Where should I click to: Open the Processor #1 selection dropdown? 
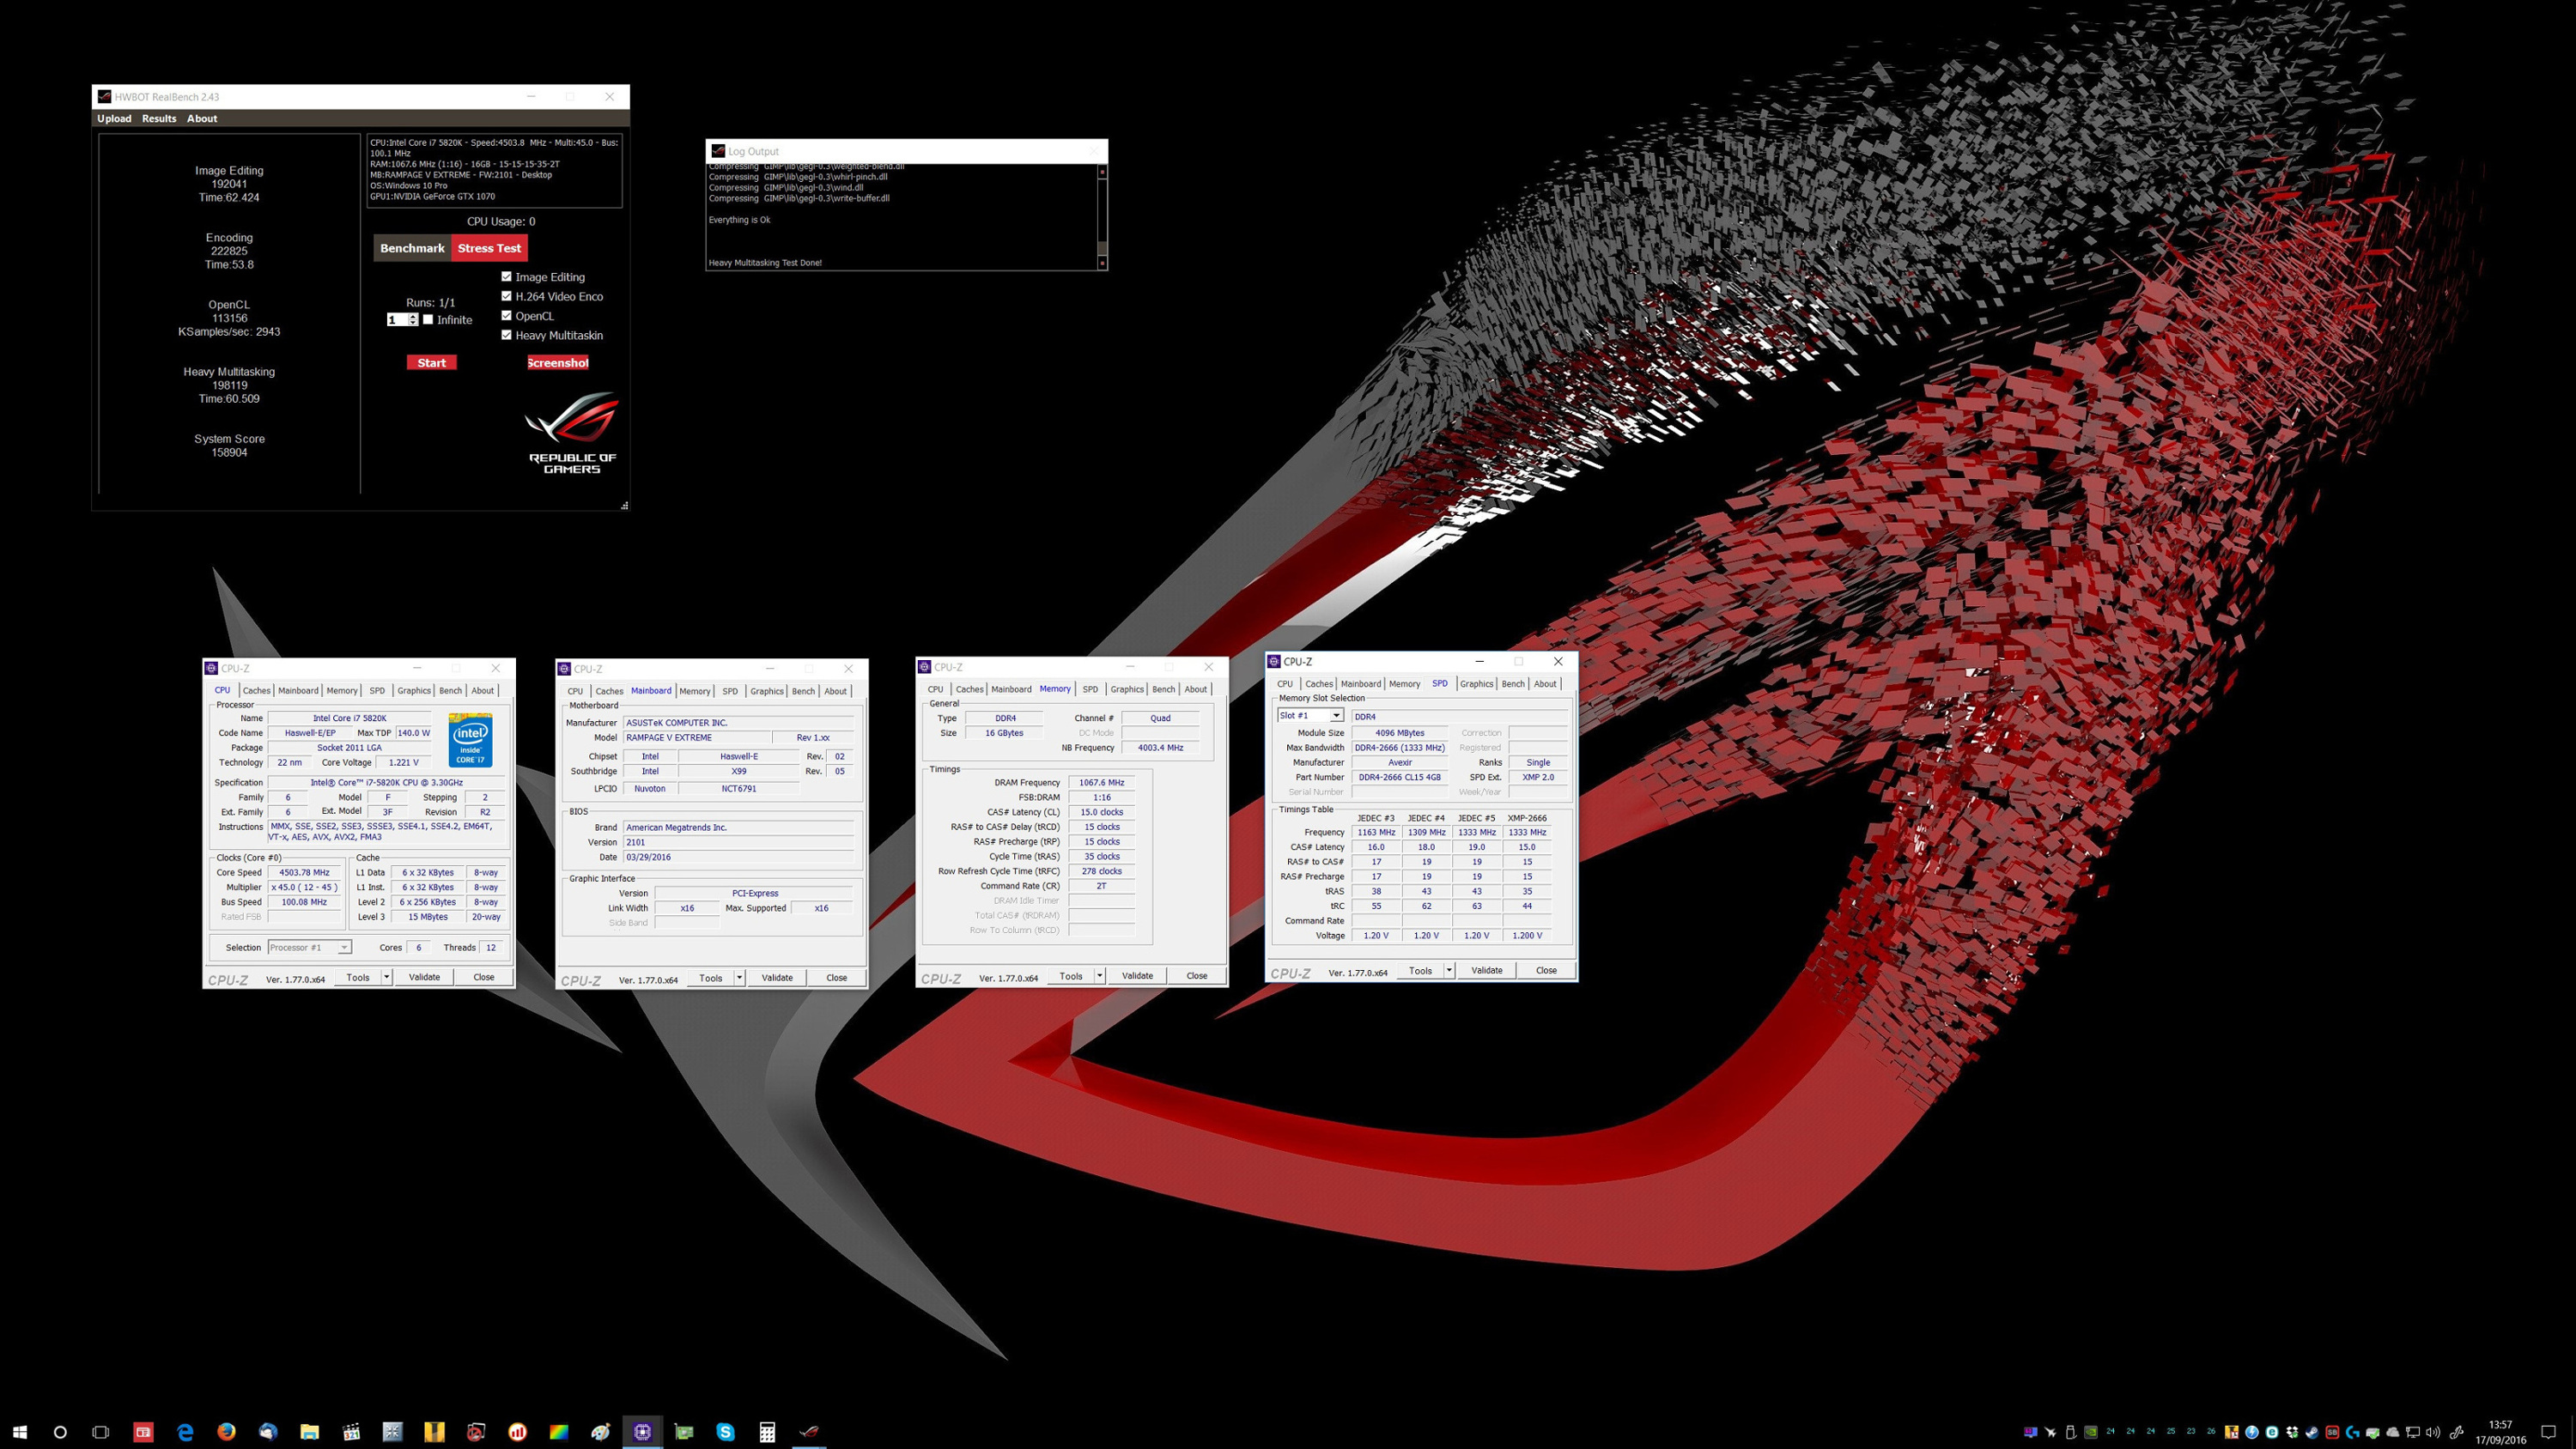pyautogui.click(x=309, y=947)
